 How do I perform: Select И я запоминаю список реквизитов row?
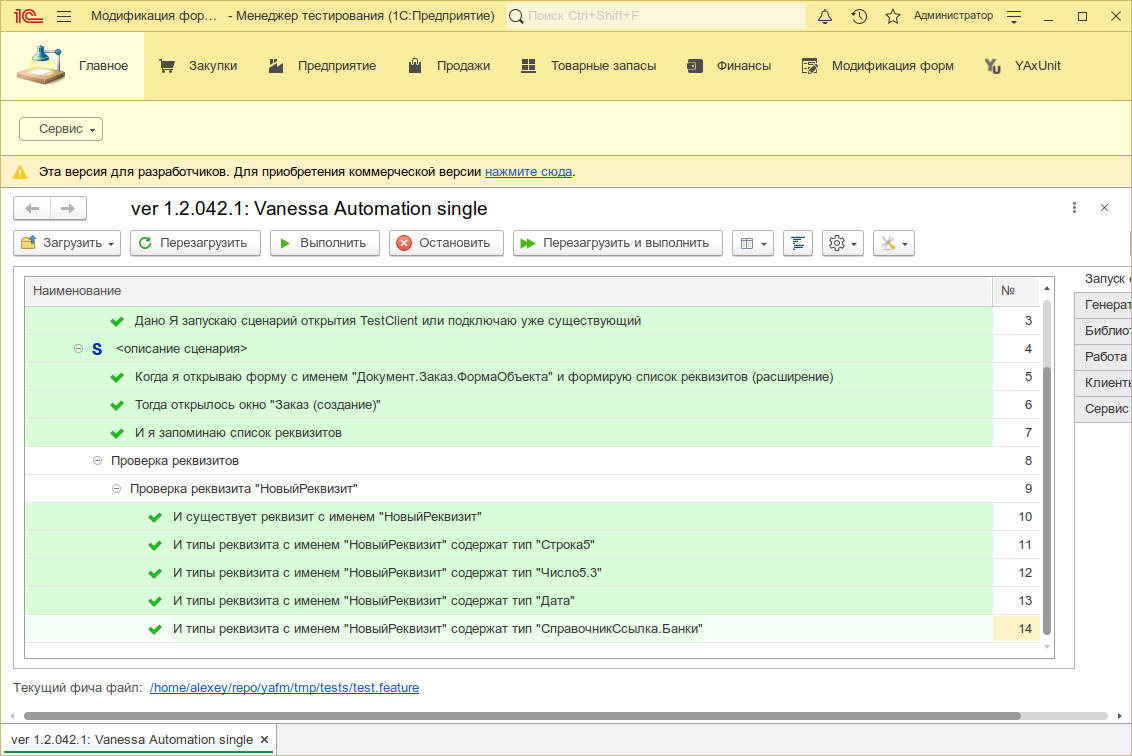click(x=532, y=433)
